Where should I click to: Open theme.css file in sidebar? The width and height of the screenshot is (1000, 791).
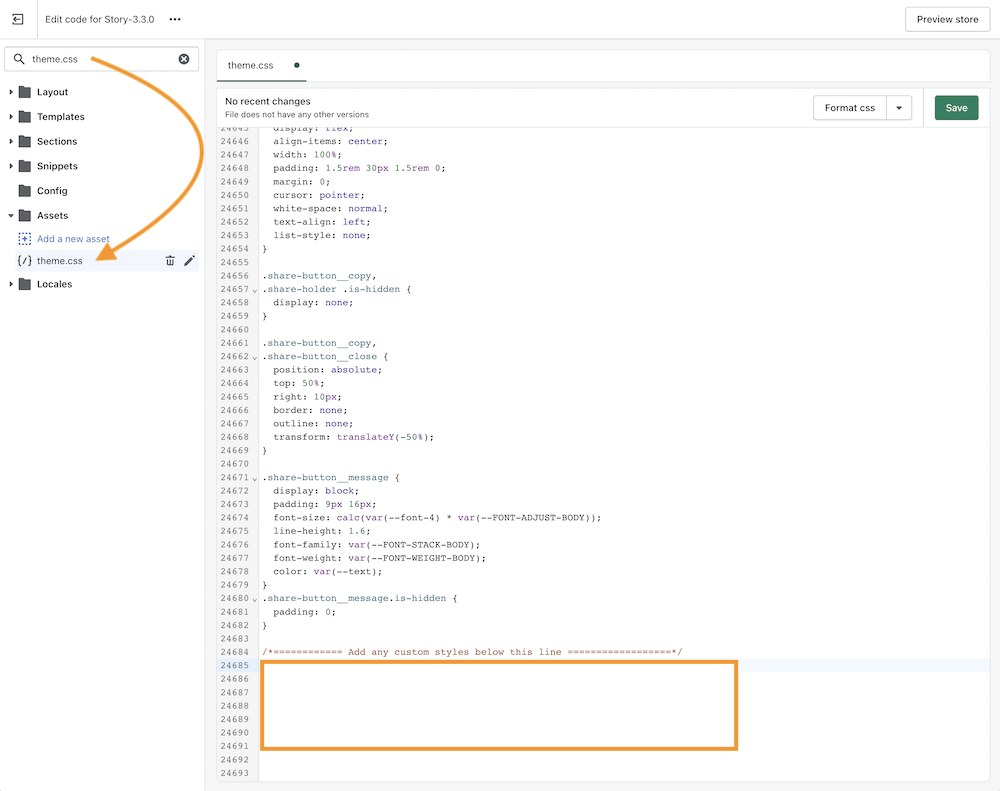point(60,261)
